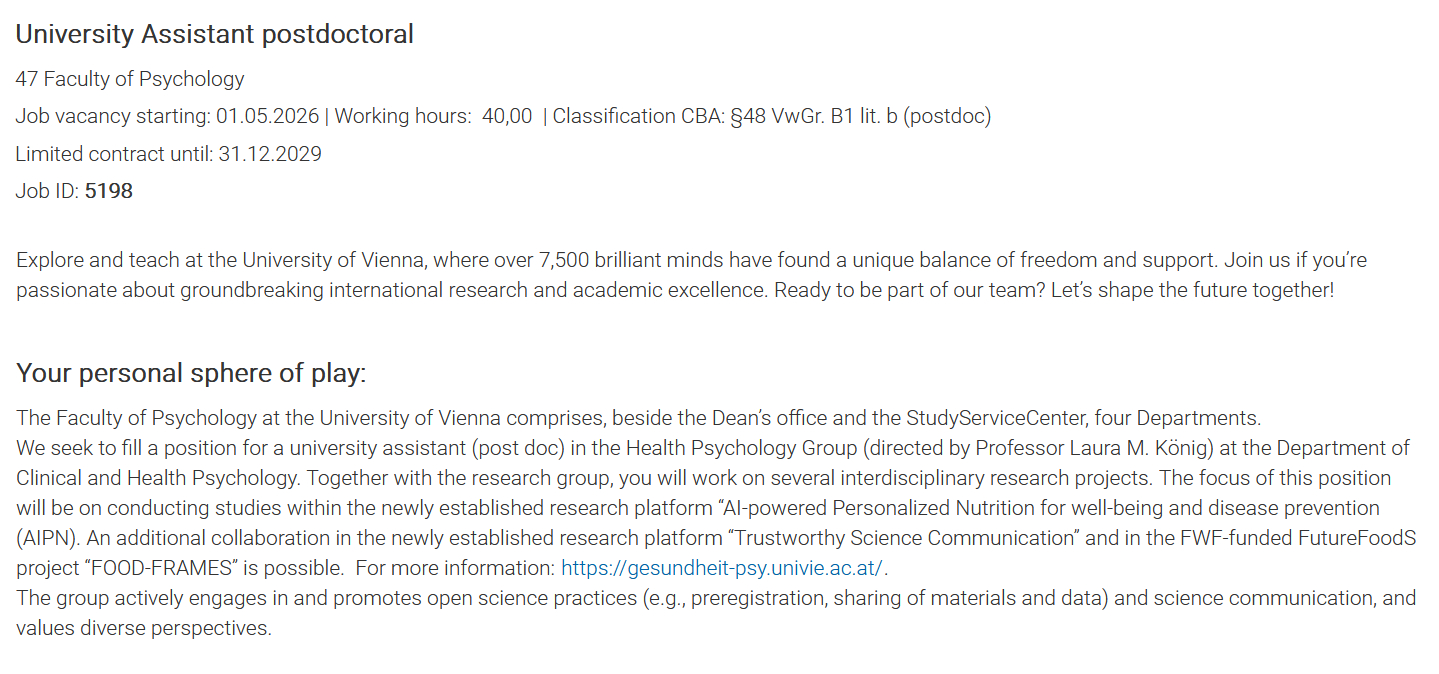The height and width of the screenshot is (674, 1439).
Task: Click the Job ID number 5198
Action: point(109,191)
